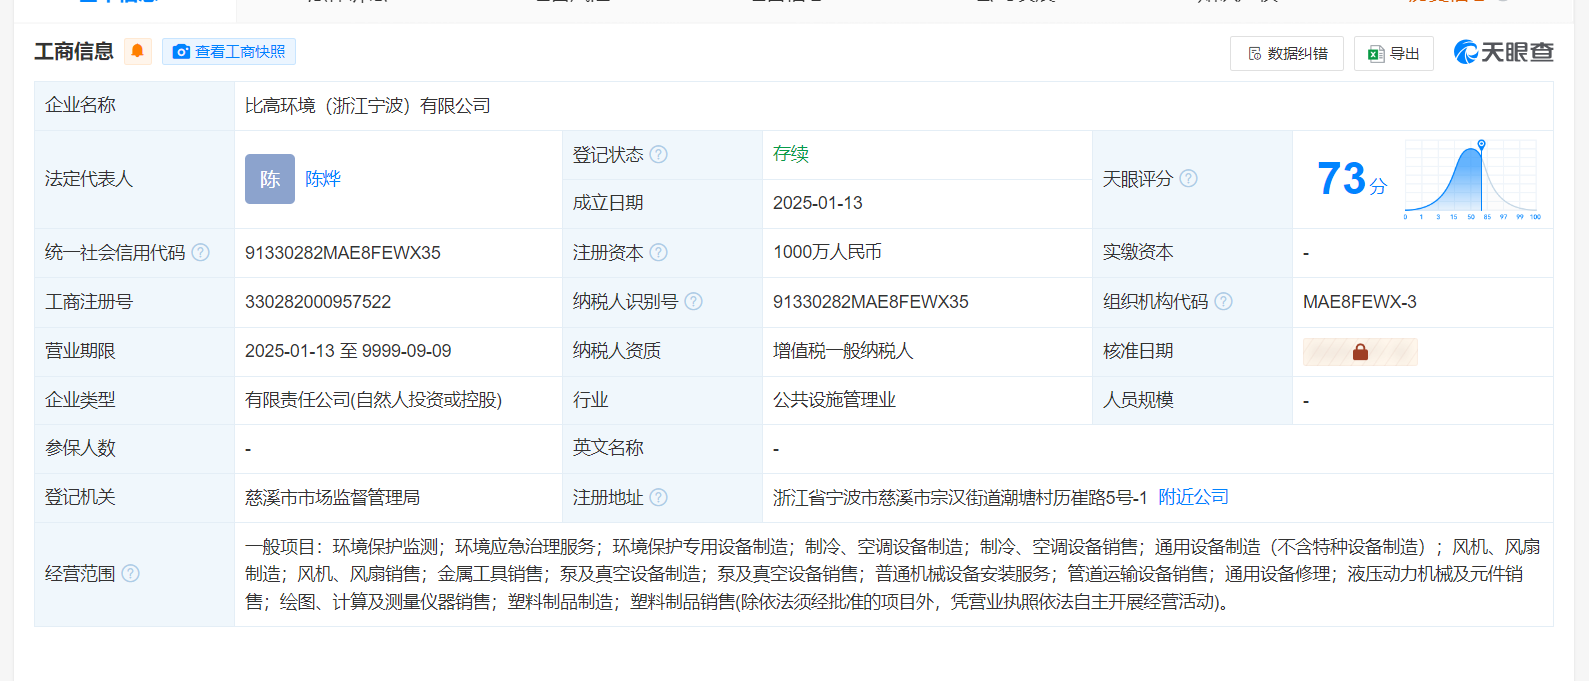Click help icon next to 注册地址
This screenshot has height=681, width=1589.
(x=658, y=497)
